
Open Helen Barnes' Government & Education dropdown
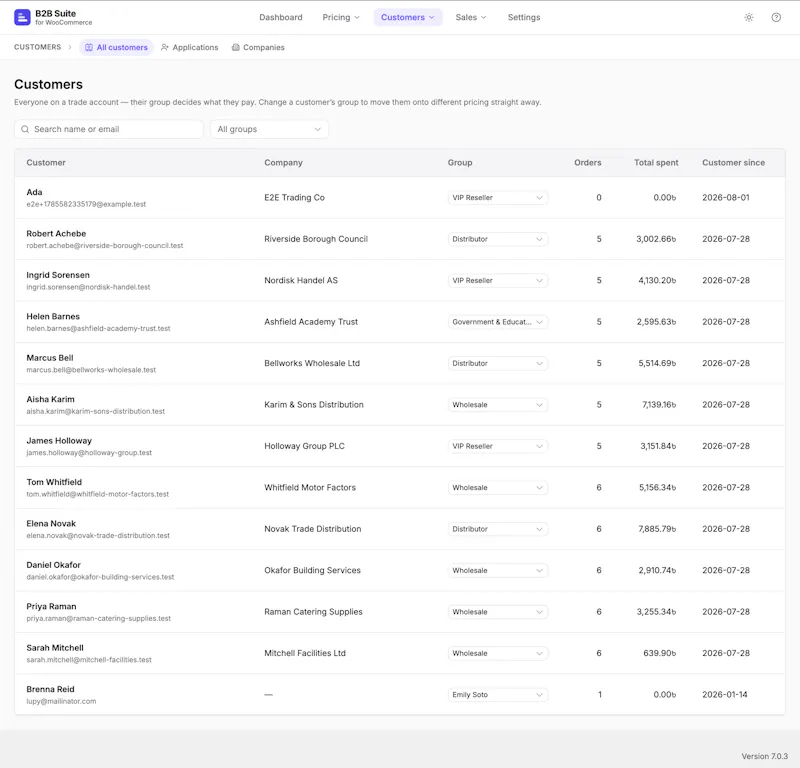coord(498,322)
